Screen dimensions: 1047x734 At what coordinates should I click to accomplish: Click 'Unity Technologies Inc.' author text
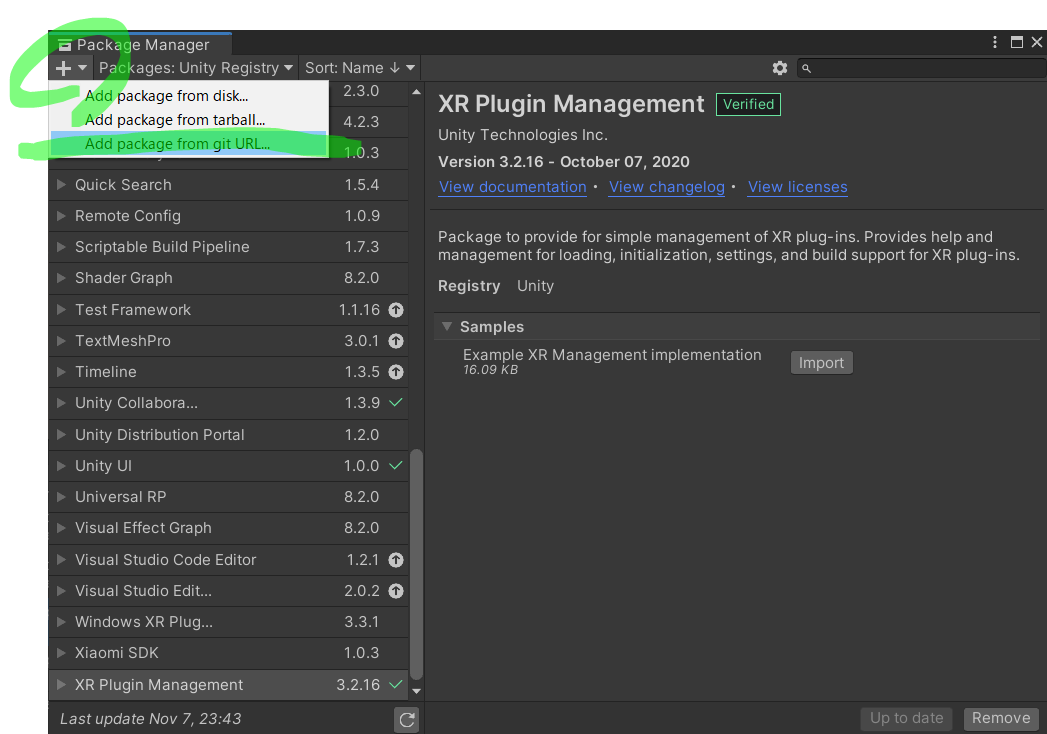523,135
